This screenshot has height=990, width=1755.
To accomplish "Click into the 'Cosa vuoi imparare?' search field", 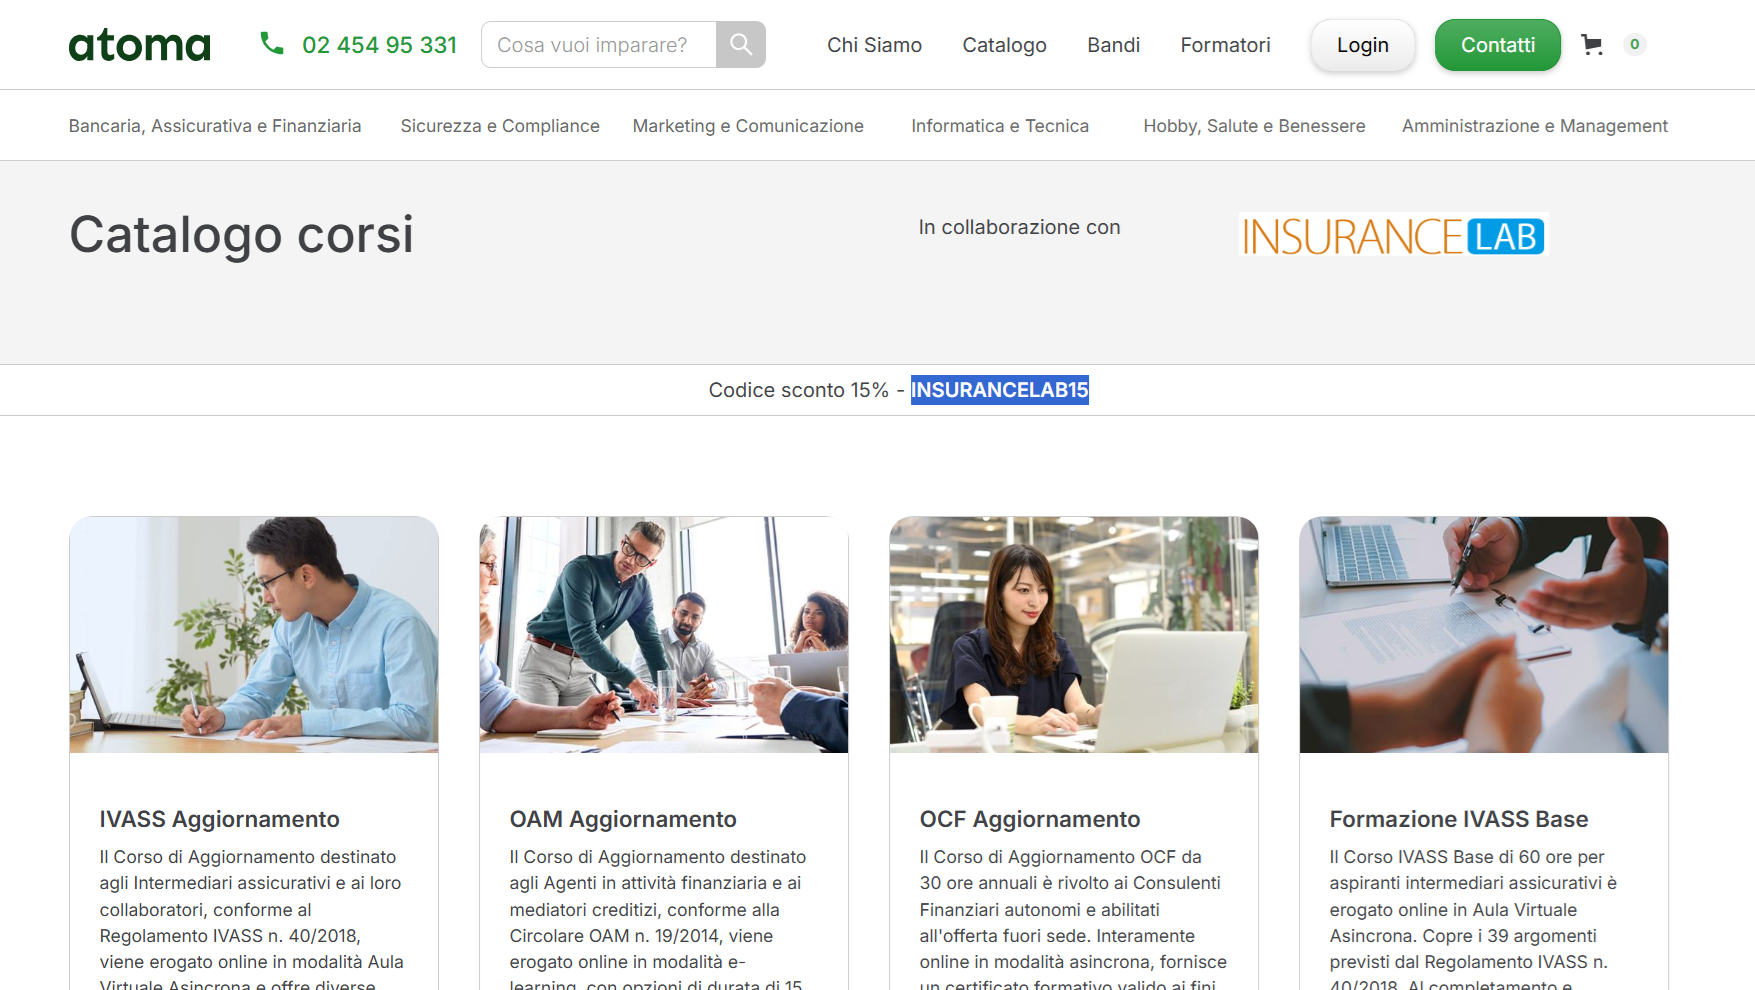I will (599, 45).
